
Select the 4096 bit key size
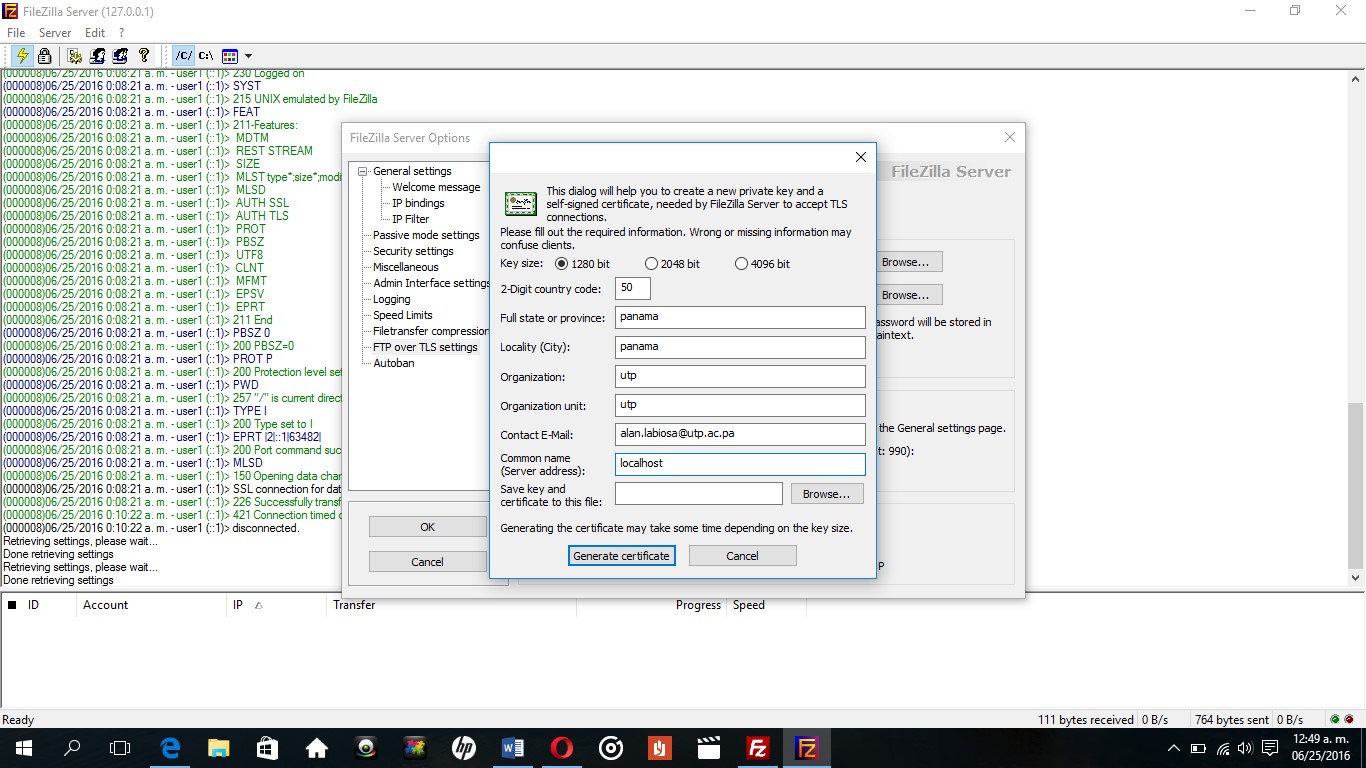(740, 263)
